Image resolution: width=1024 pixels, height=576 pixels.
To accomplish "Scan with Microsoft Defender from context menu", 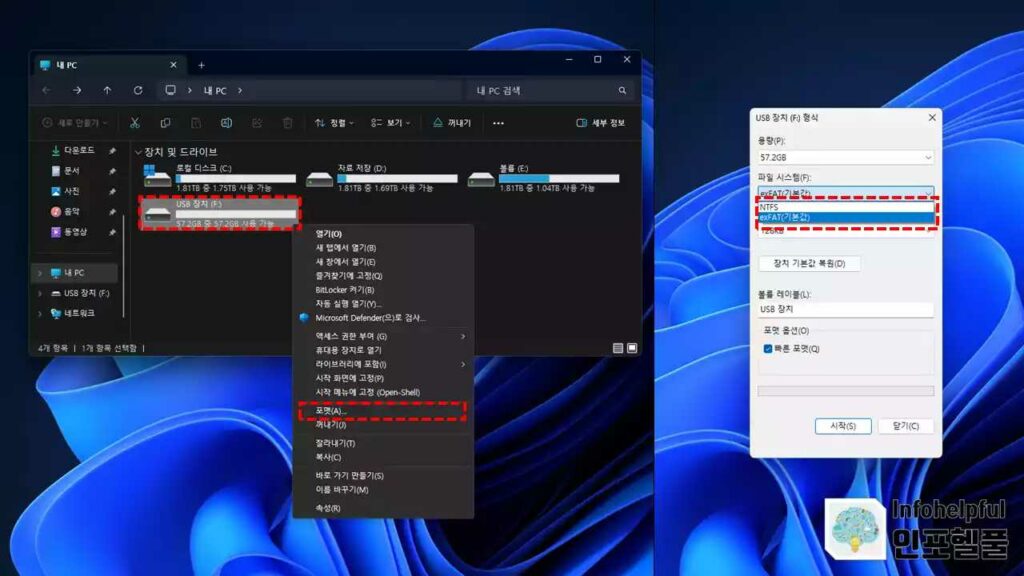I will point(383,318).
